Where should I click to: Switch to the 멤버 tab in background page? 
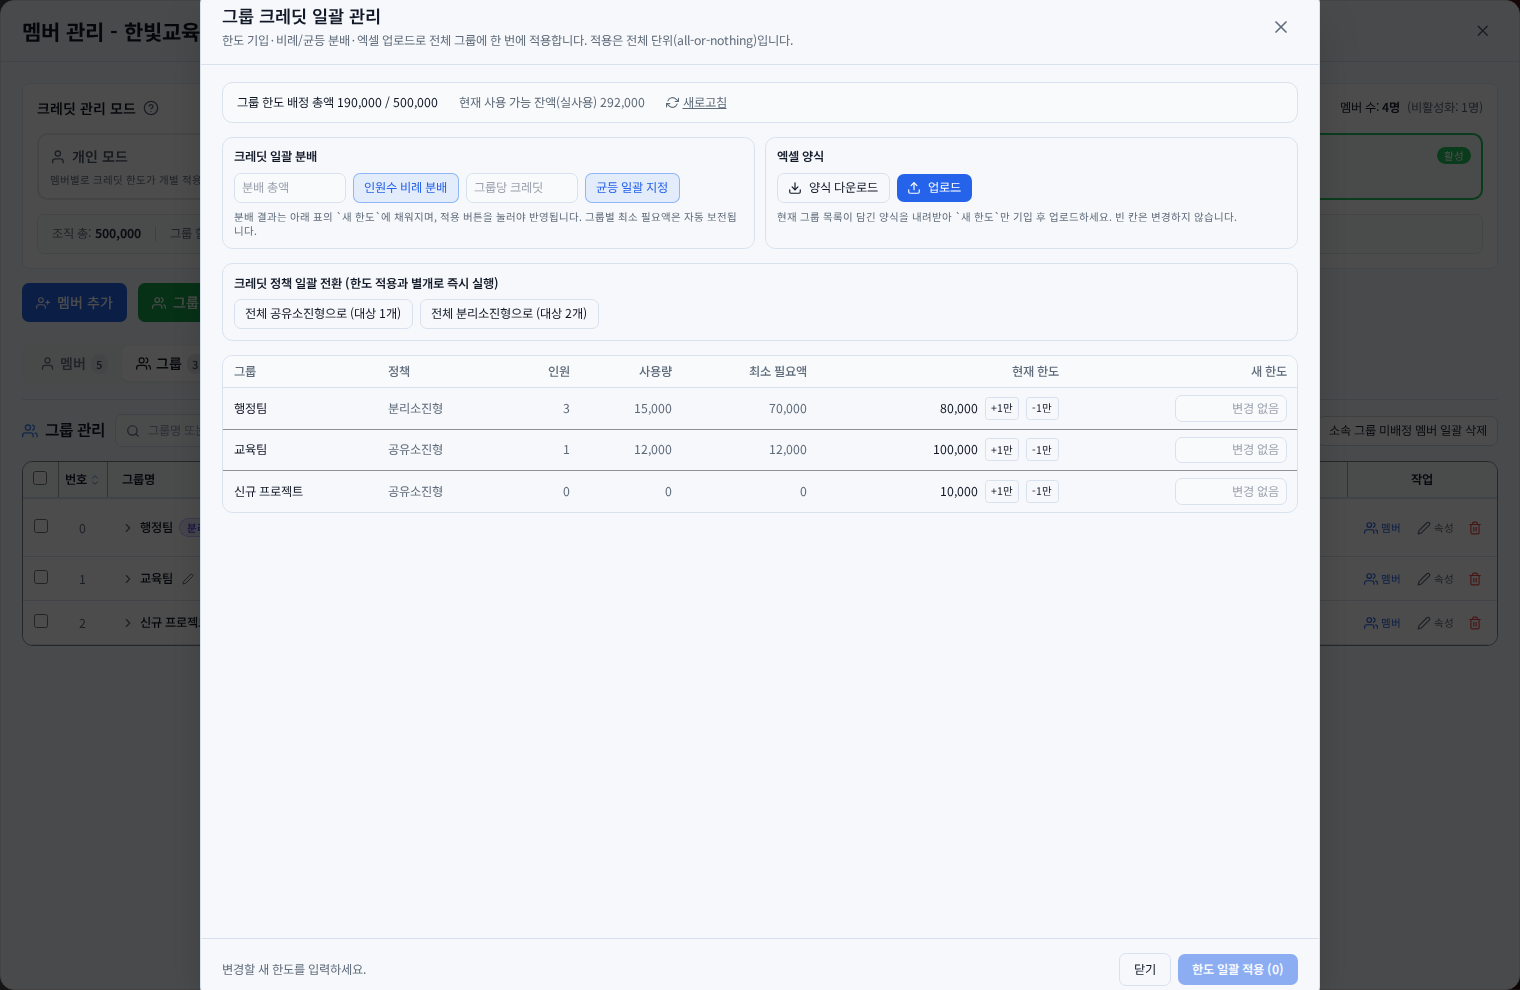pyautogui.click(x=73, y=364)
